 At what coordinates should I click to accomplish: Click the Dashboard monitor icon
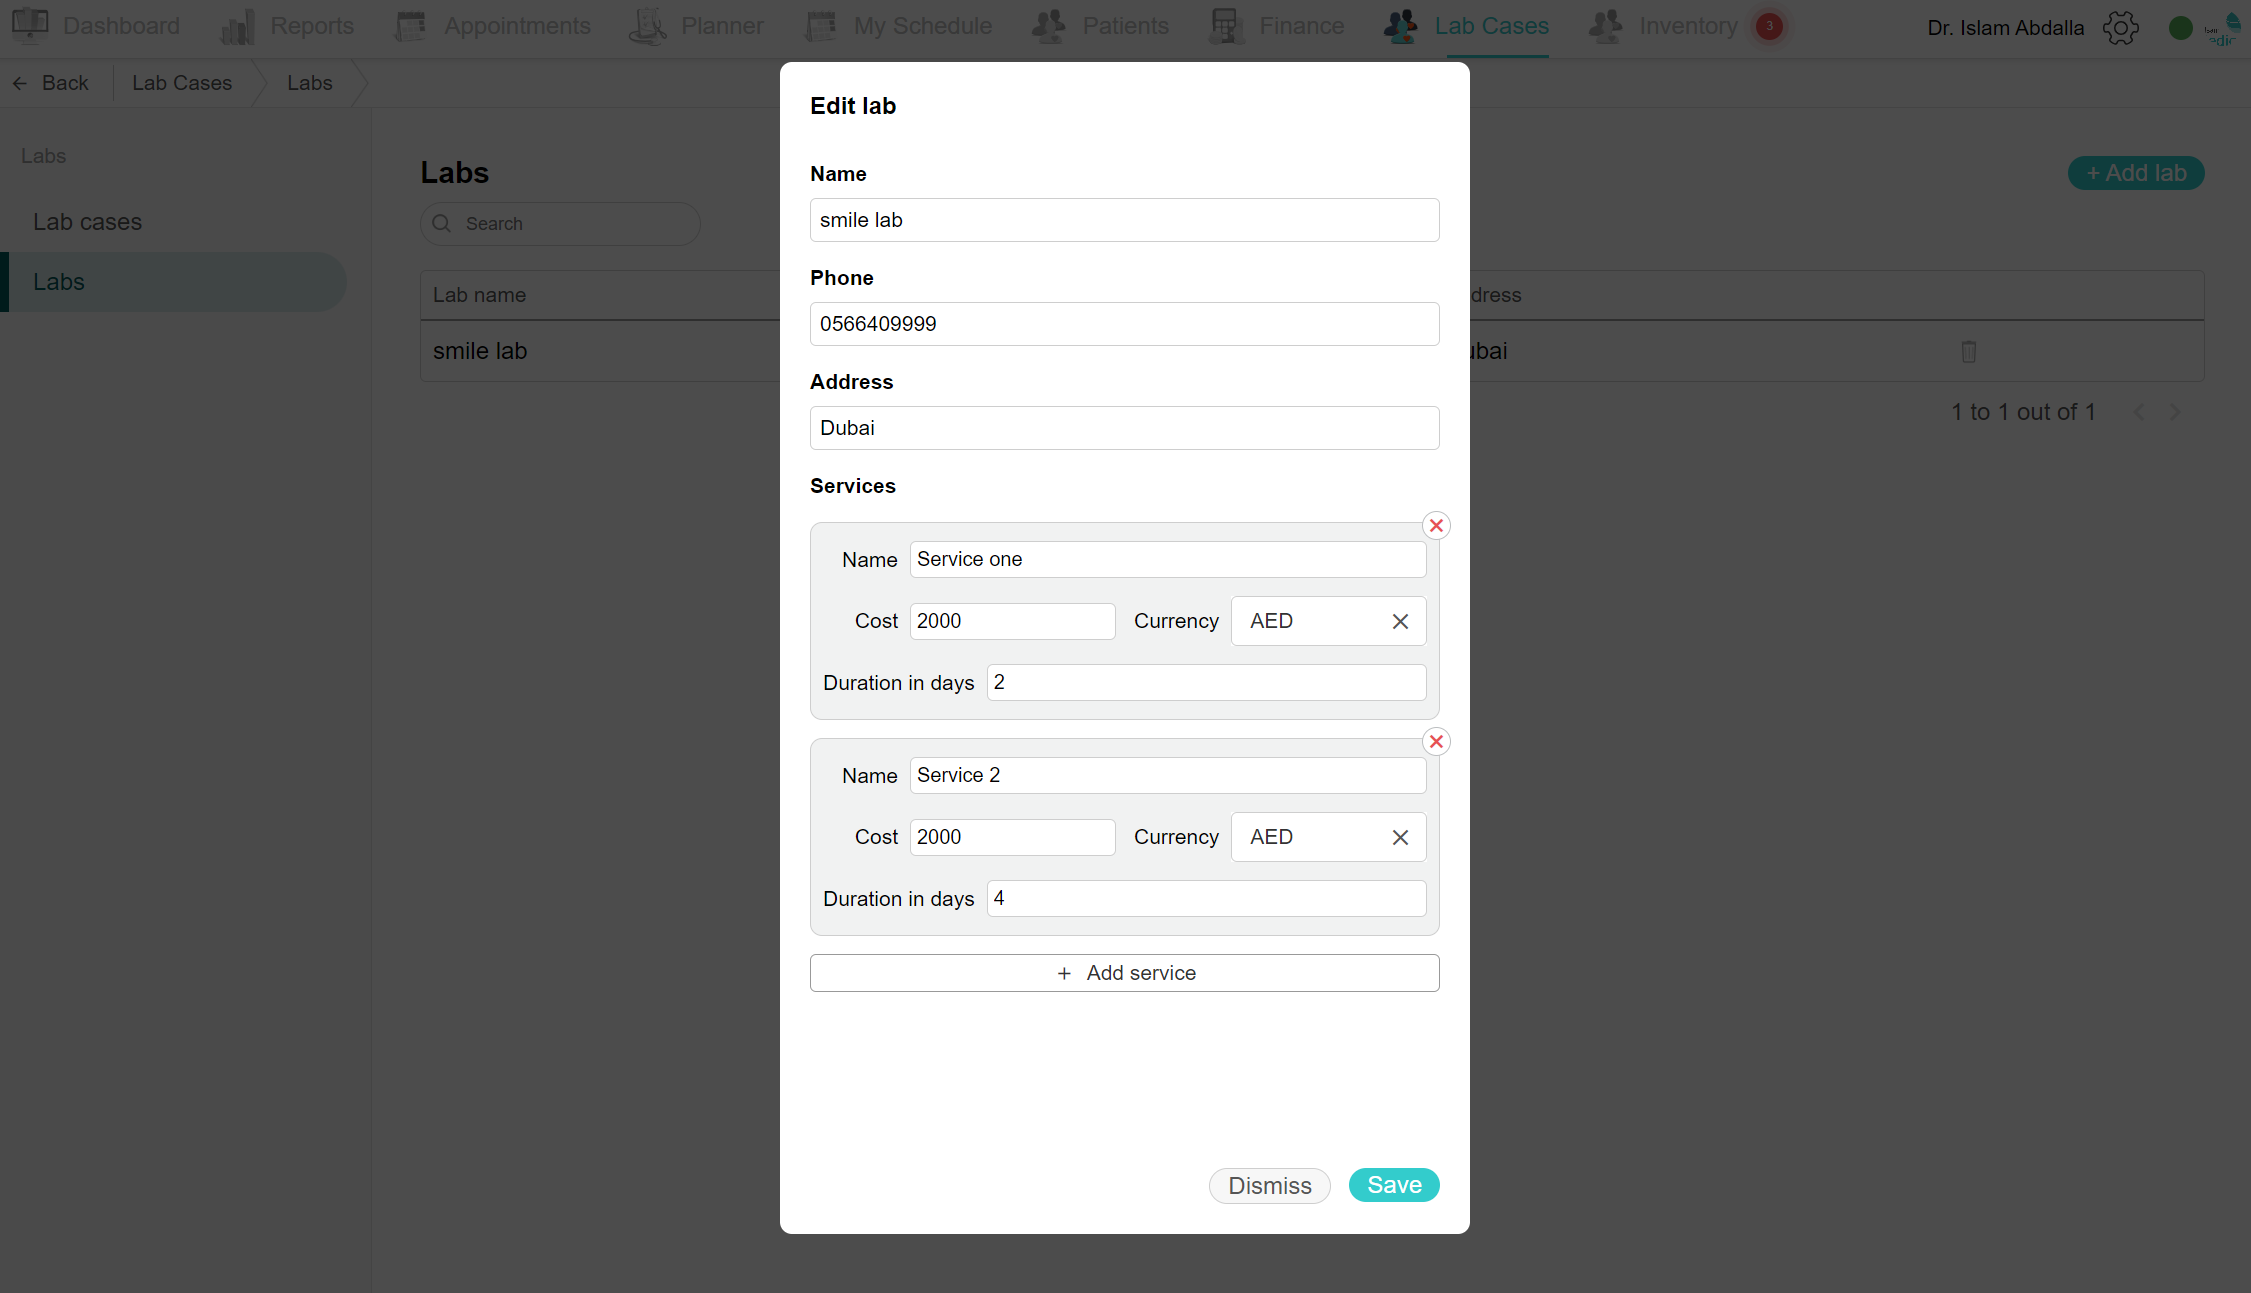click(x=31, y=25)
